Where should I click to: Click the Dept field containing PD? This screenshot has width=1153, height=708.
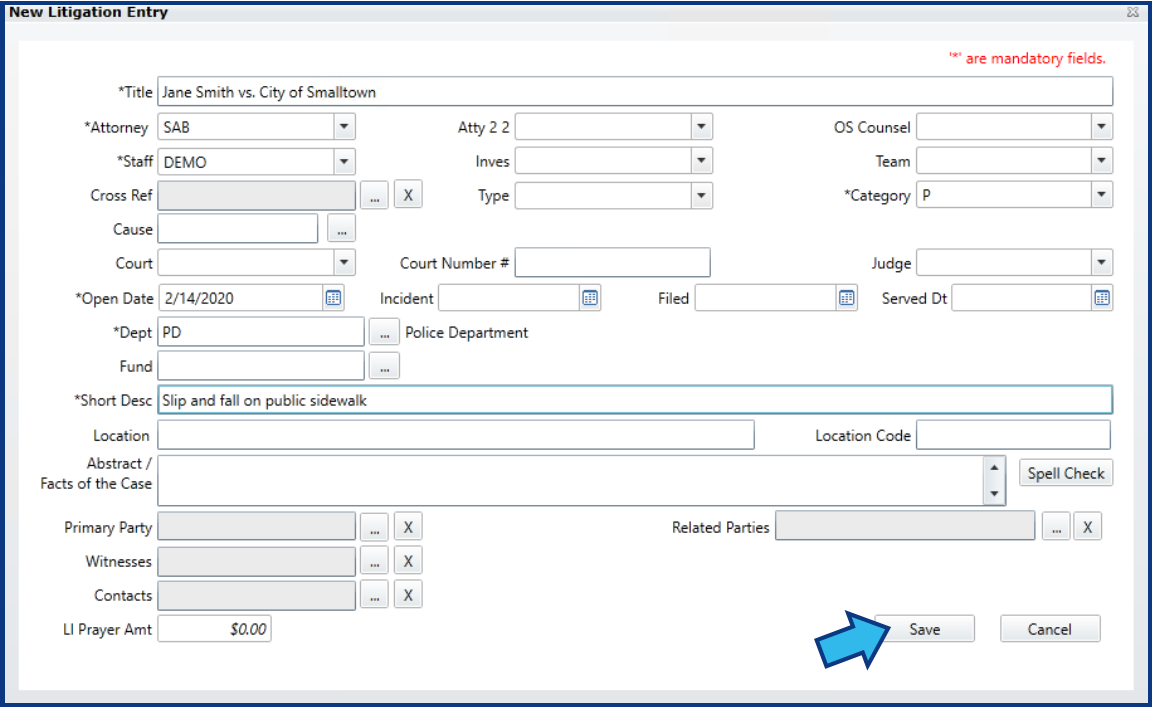[x=261, y=332]
